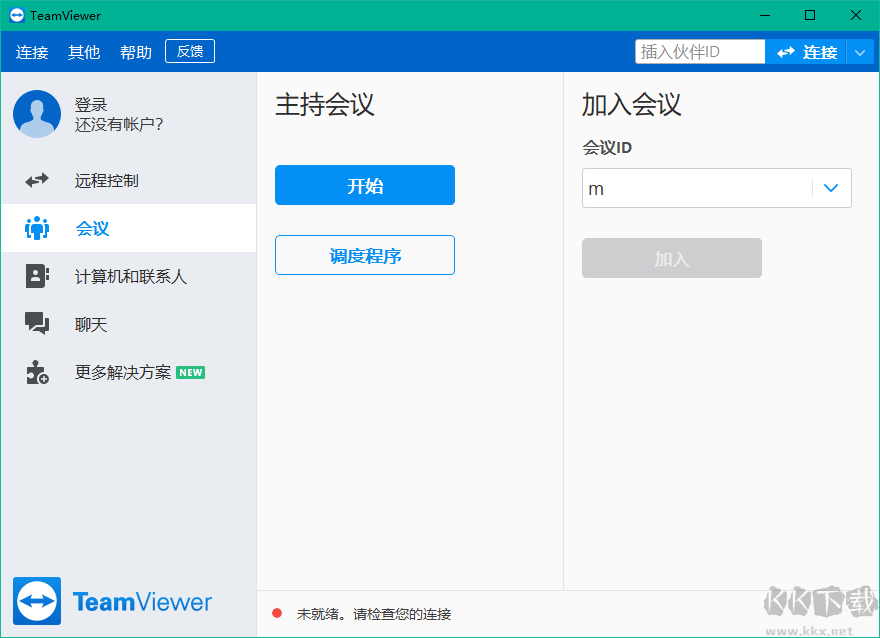
Task: Open the 调度程序 (Scheduler)
Action: [364, 255]
